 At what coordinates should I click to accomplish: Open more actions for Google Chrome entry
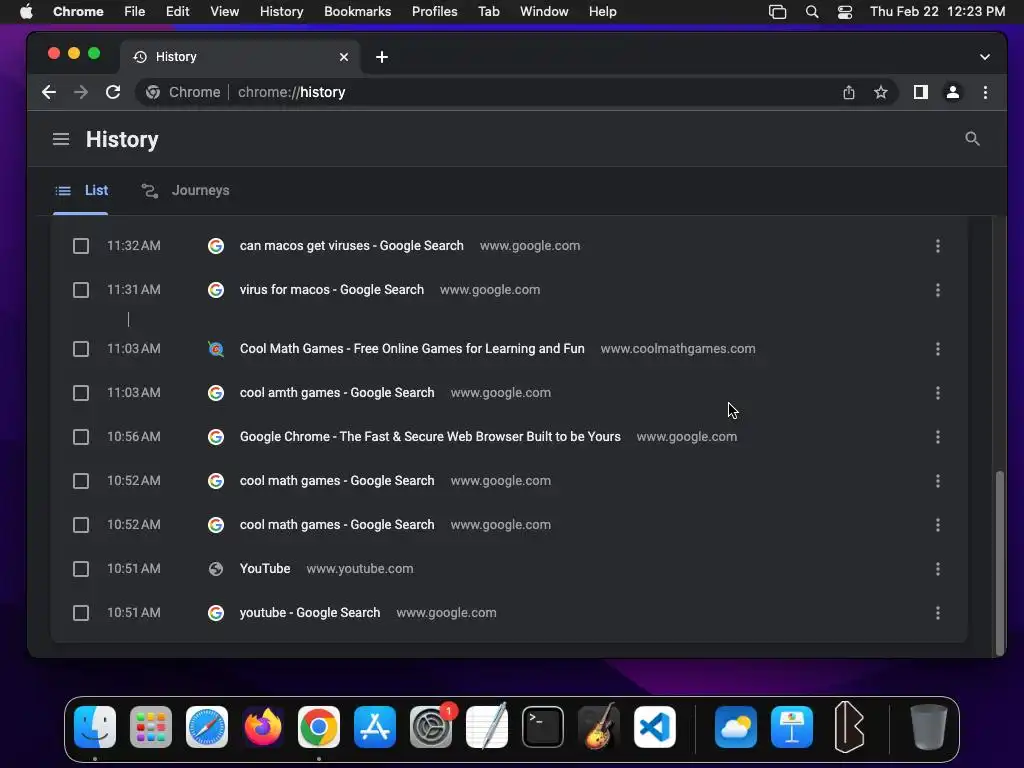click(938, 437)
